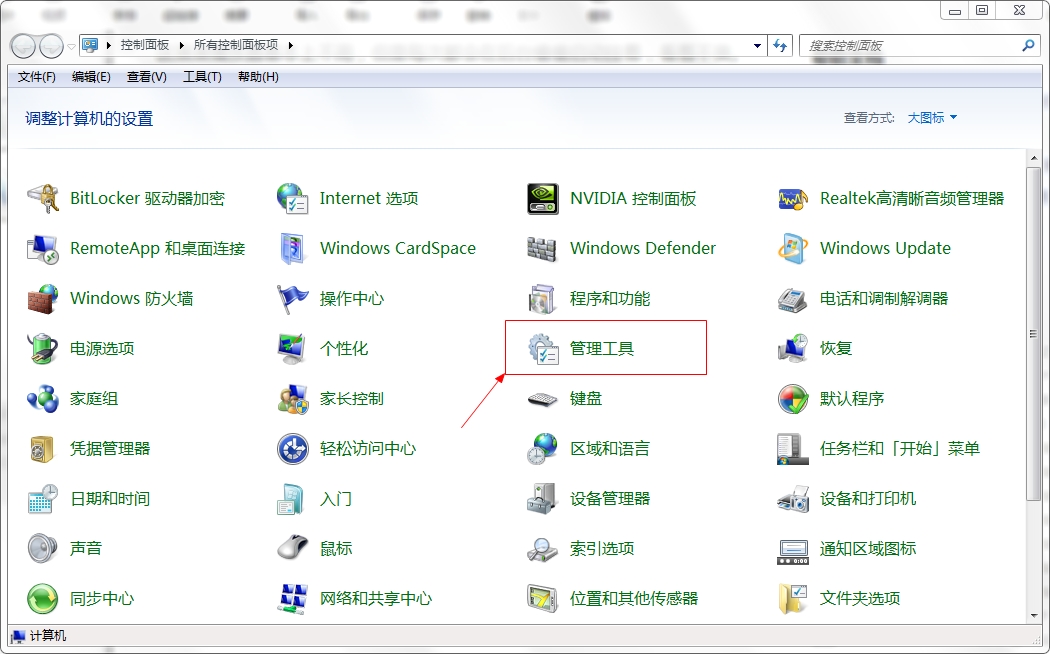Viewport: 1050px width, 654px height.
Task: Click 通知区域图标 link text
Action: pyautogui.click(x=868, y=548)
